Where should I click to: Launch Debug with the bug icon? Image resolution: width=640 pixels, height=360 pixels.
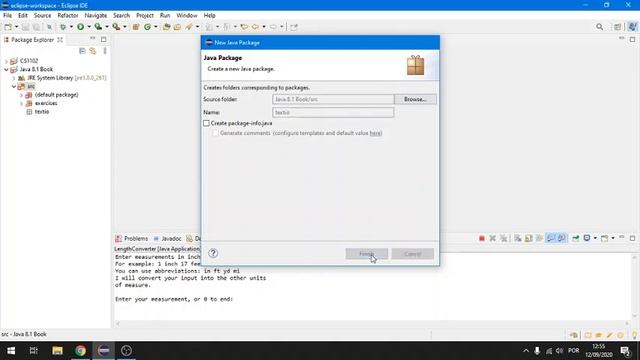pos(63,27)
